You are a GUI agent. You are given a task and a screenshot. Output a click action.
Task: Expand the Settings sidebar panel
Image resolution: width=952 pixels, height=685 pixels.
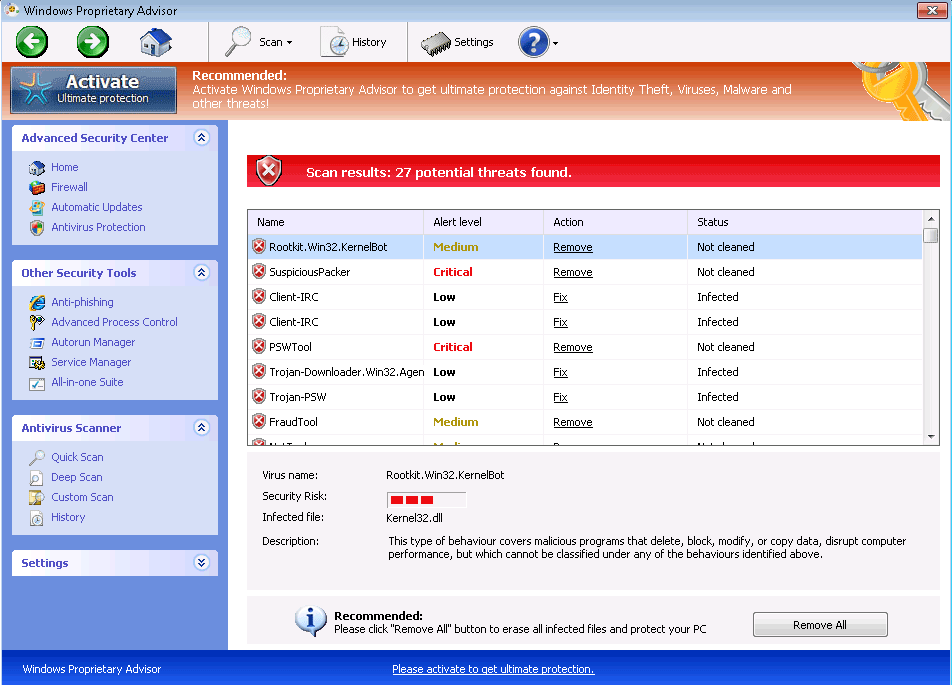[x=201, y=563]
